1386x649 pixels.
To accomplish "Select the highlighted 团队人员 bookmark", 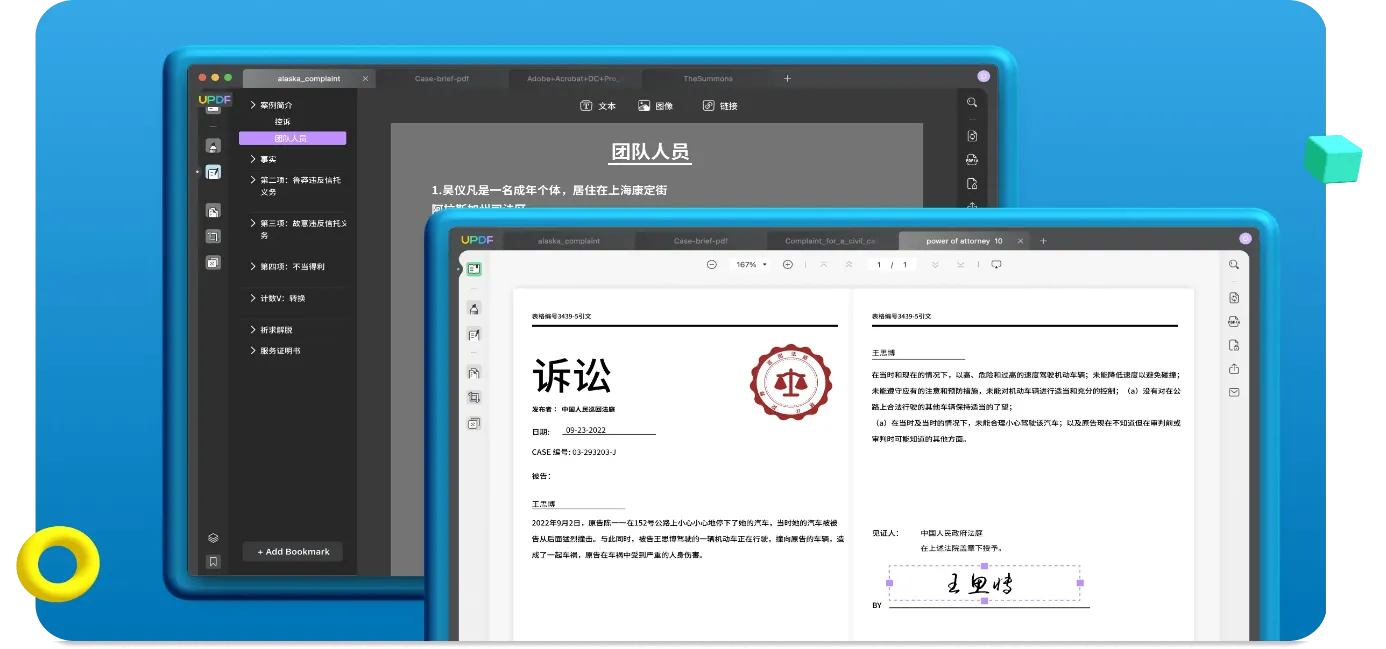I will pyautogui.click(x=292, y=138).
